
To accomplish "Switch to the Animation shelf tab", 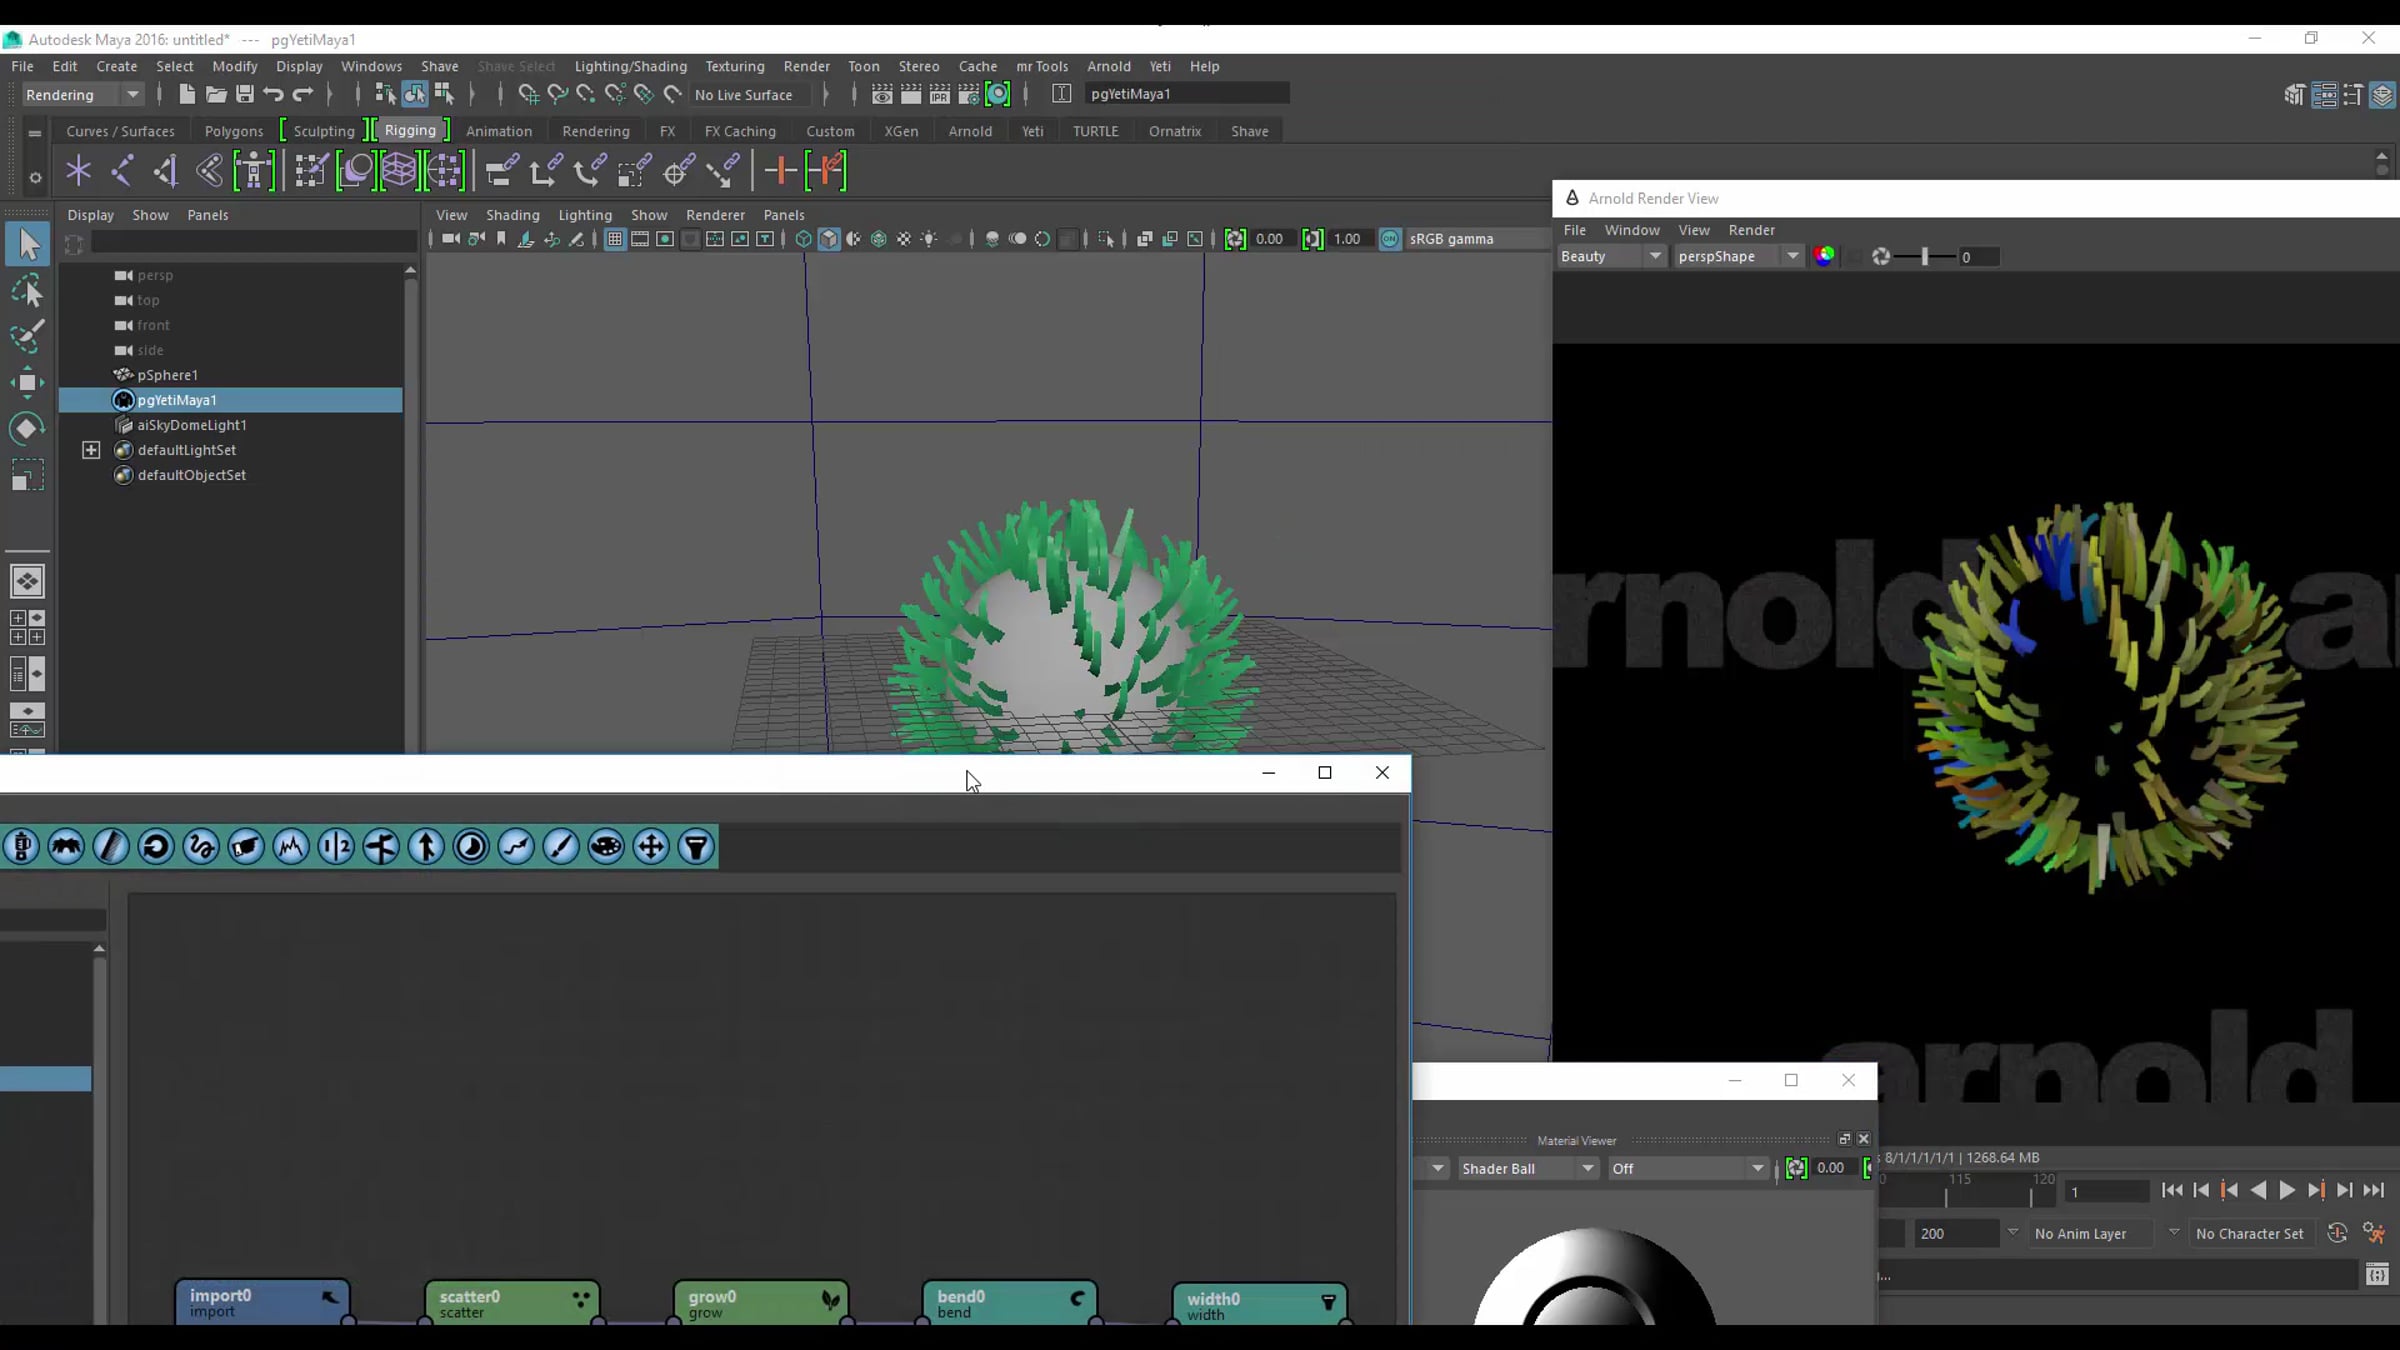I will coord(498,131).
